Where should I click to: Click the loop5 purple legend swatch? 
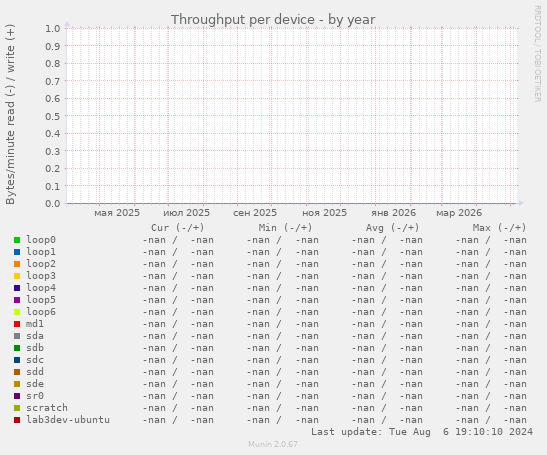17,300
